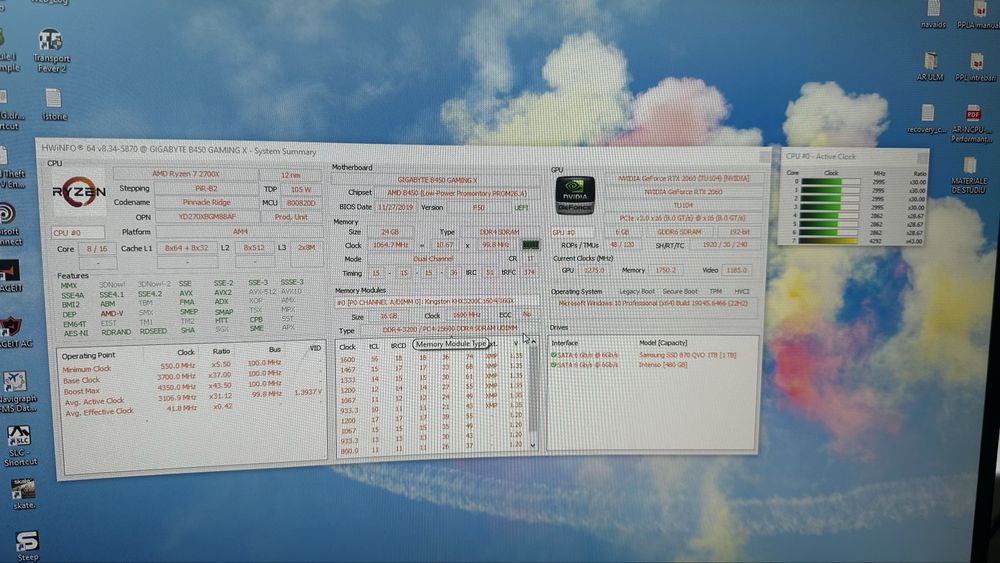The image size is (1000, 563).
Task: Click core 0 clock bar in Active Clock window
Action: point(830,182)
